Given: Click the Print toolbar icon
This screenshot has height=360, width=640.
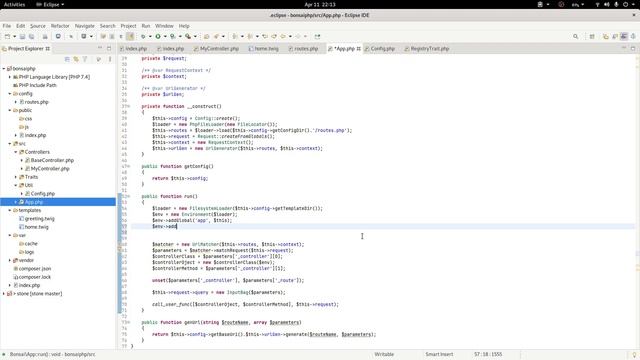Looking at the screenshot, I should [45, 36].
